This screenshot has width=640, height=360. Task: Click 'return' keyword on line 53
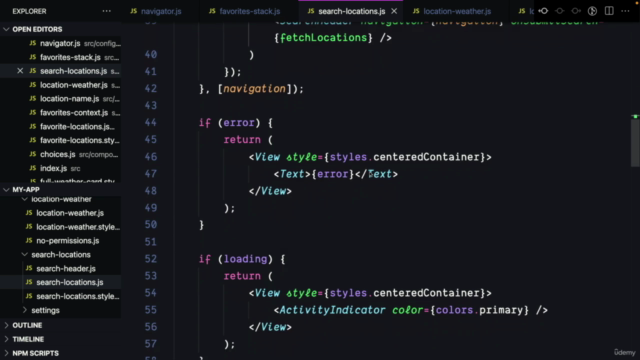tap(242, 276)
